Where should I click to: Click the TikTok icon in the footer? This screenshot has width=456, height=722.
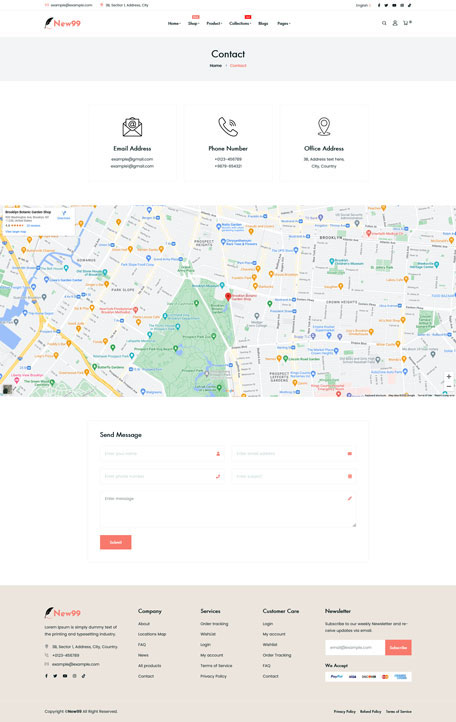tap(83, 676)
